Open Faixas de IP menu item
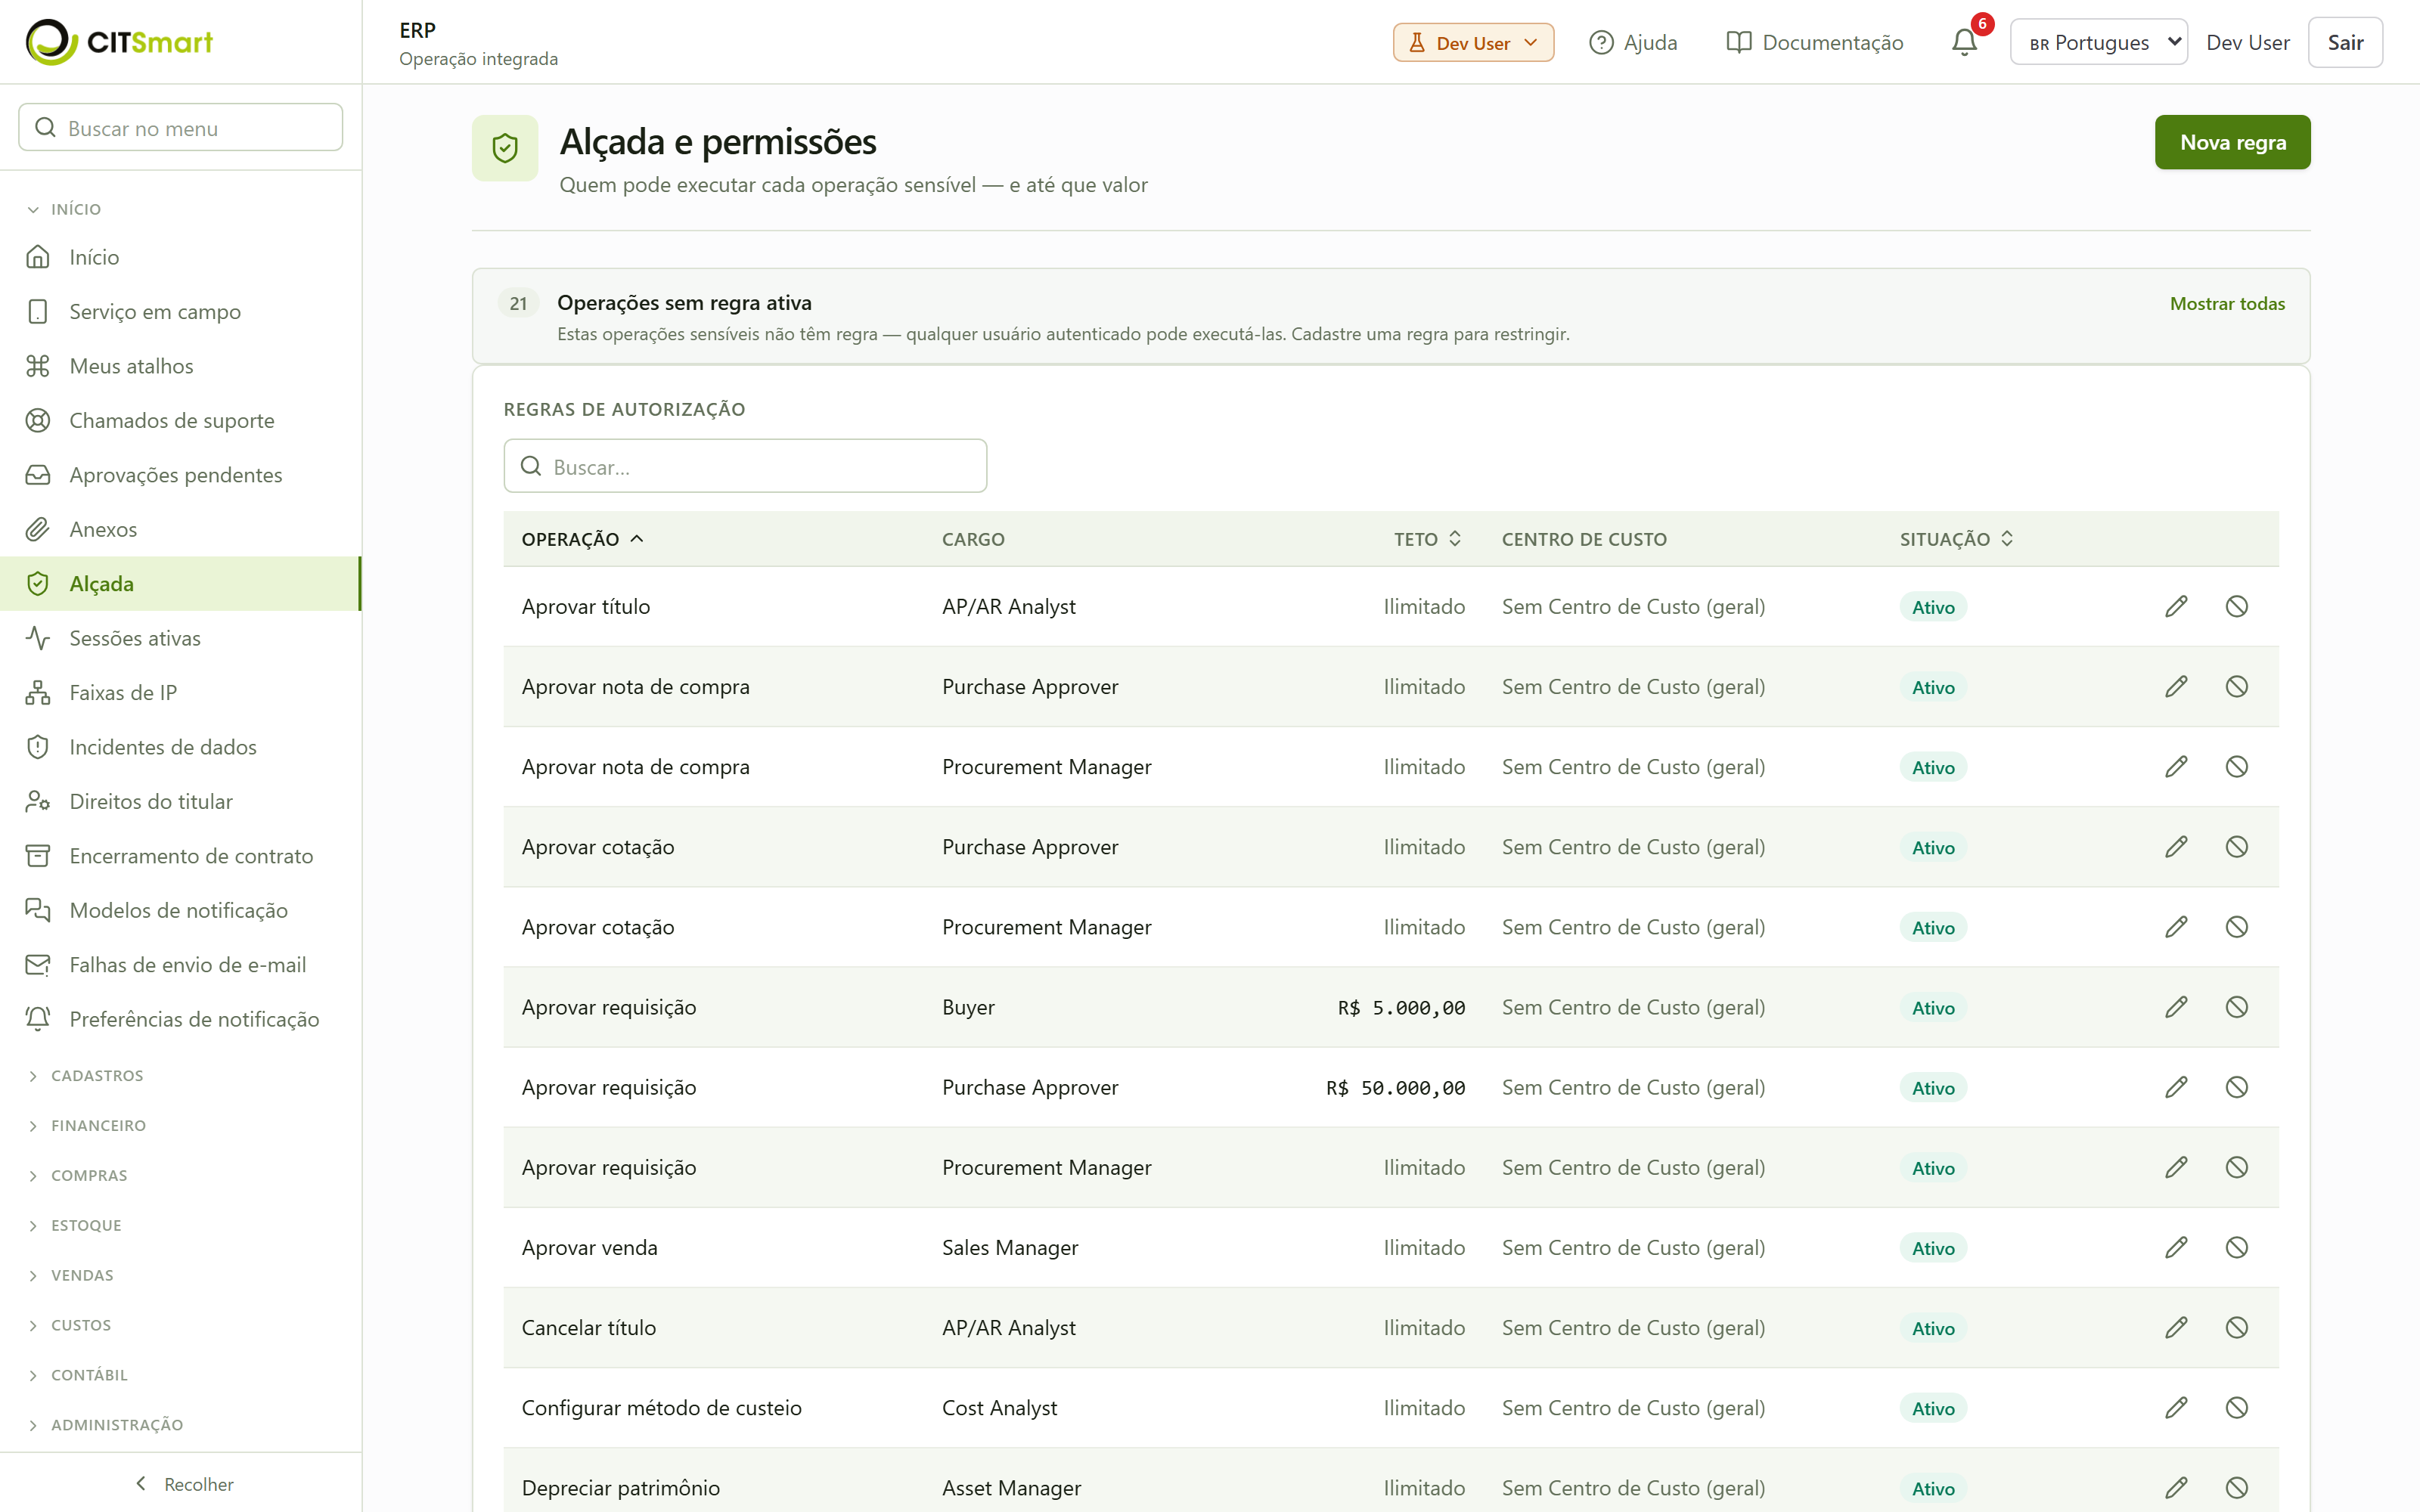Viewport: 2420px width, 1512px height. click(180, 693)
